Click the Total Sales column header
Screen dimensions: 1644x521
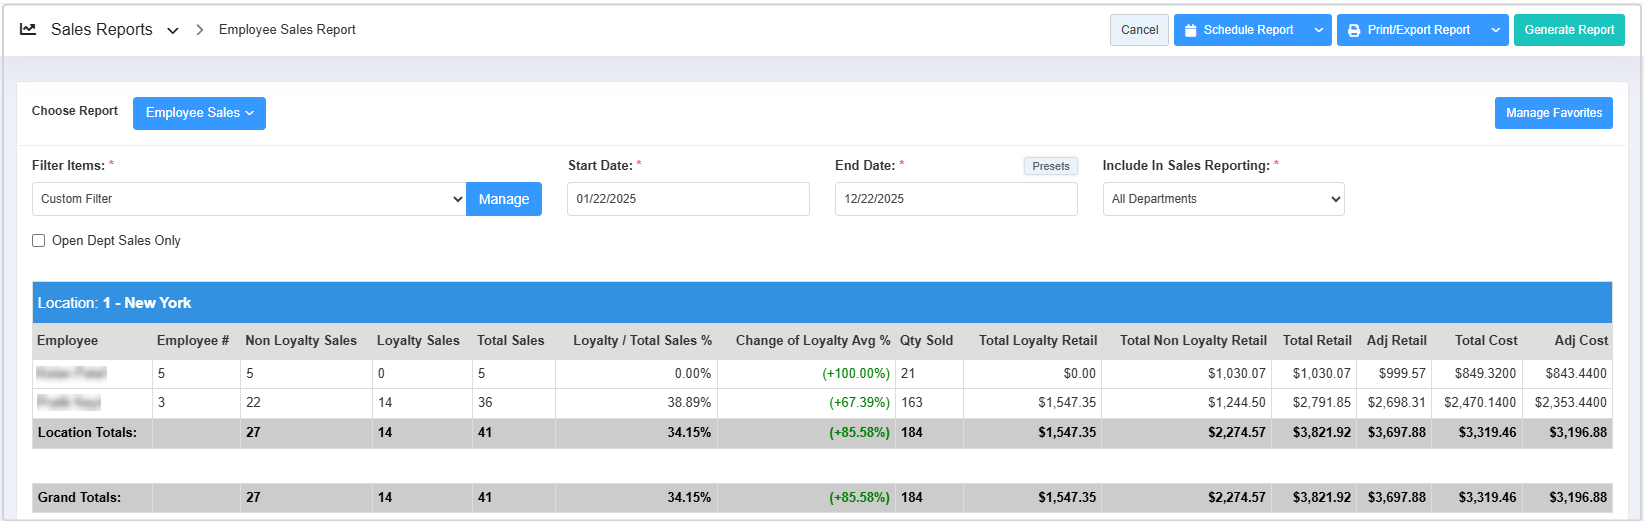510,341
